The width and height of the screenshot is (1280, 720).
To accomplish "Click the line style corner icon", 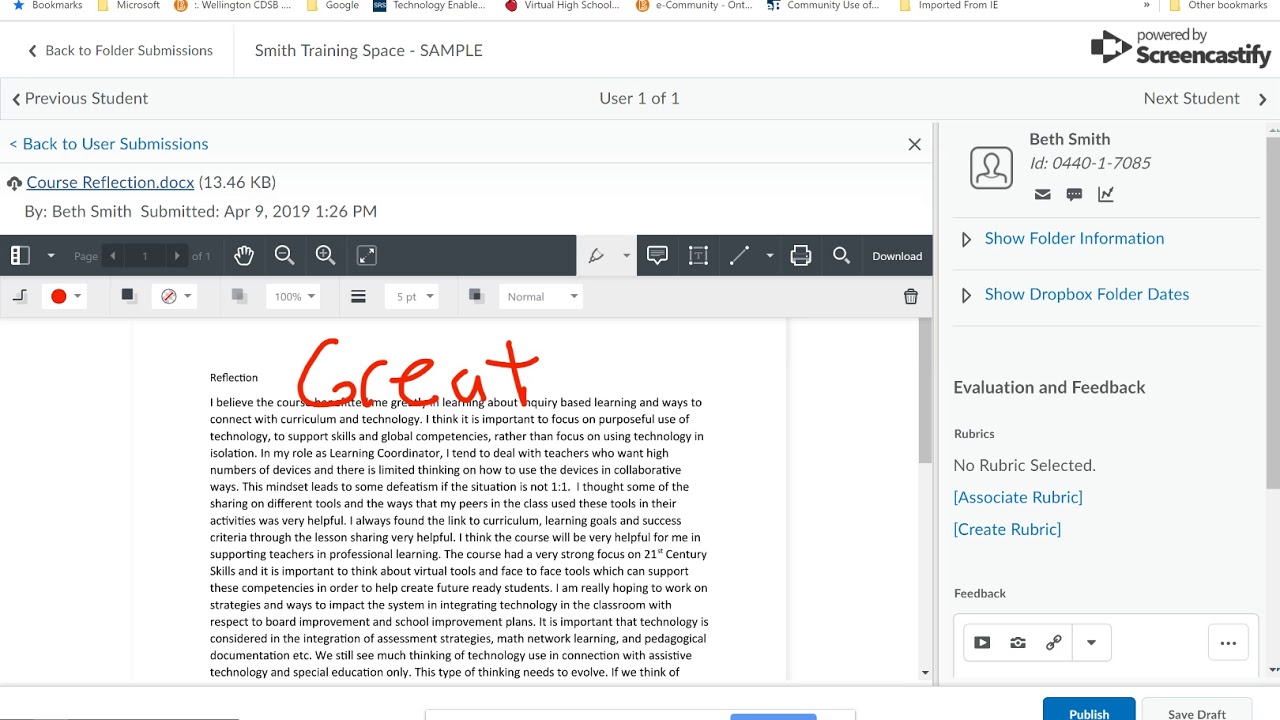I will point(19,296).
